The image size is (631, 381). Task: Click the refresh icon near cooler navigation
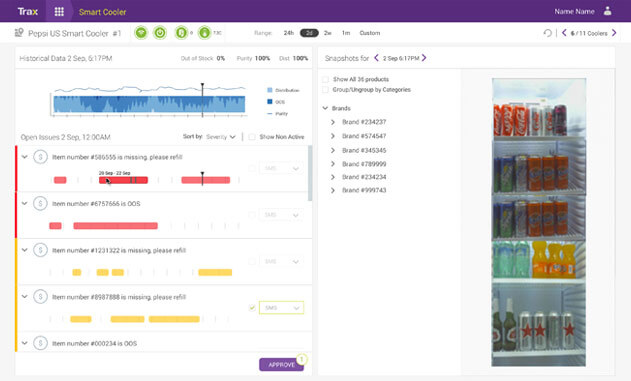[547, 33]
